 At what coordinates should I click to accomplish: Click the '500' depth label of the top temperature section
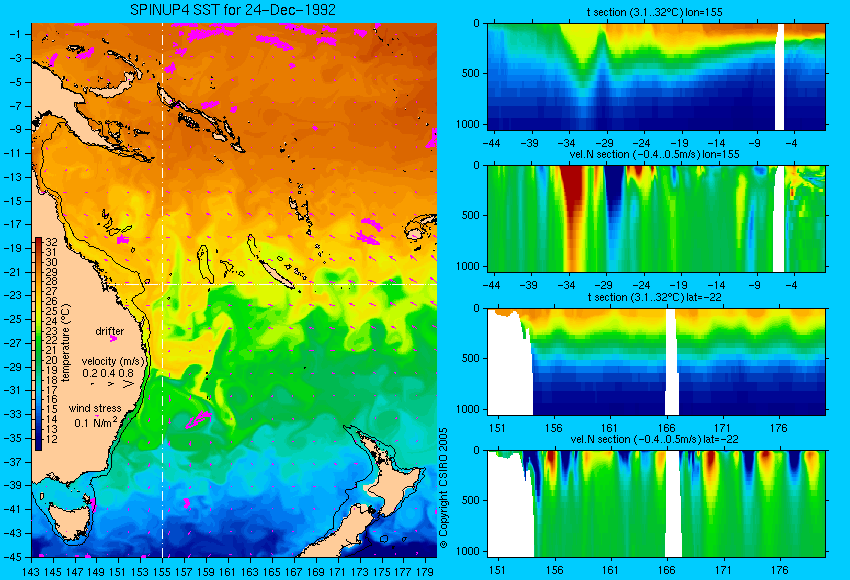tap(471, 73)
